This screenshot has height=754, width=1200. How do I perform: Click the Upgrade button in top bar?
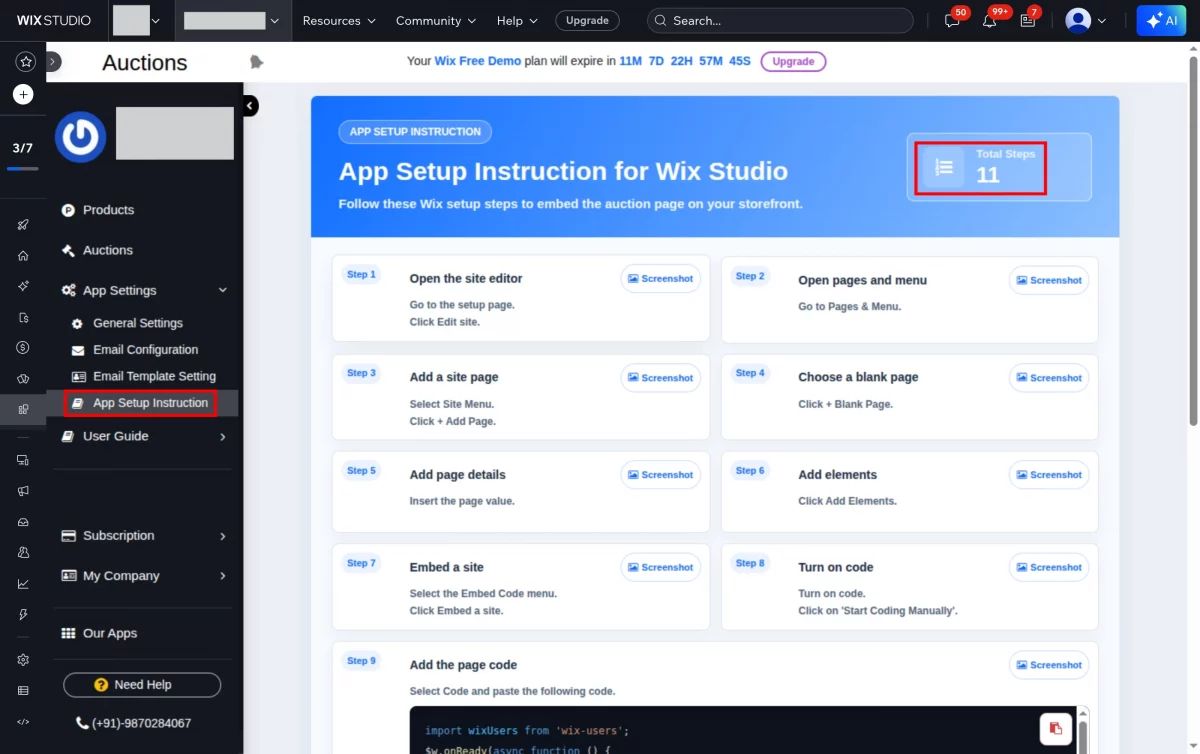[x=587, y=20]
